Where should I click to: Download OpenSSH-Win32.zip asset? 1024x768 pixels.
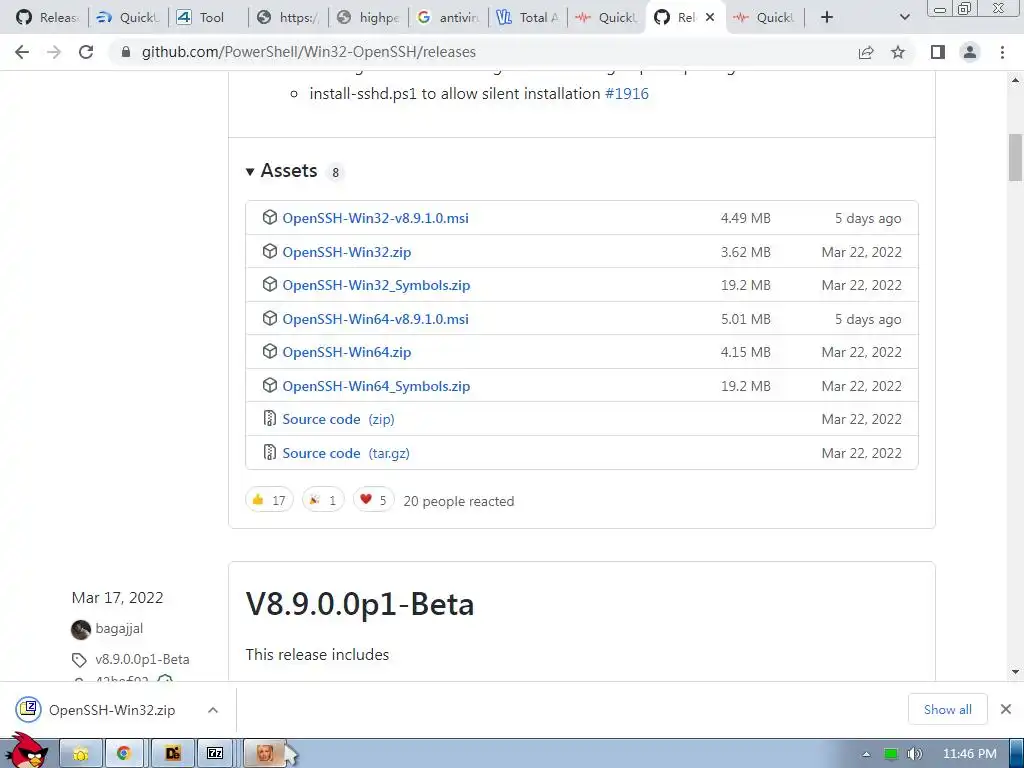pyautogui.click(x=347, y=252)
